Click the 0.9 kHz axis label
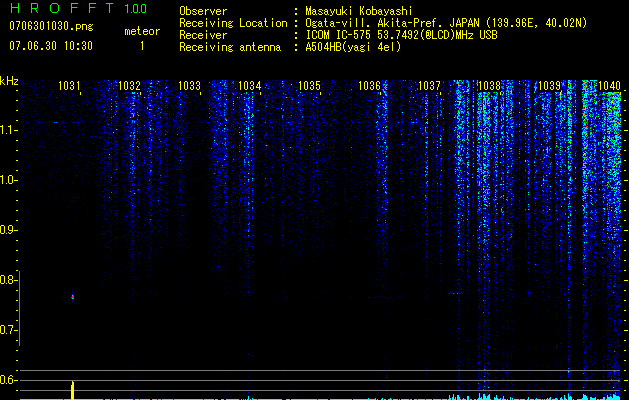 tap(8, 230)
